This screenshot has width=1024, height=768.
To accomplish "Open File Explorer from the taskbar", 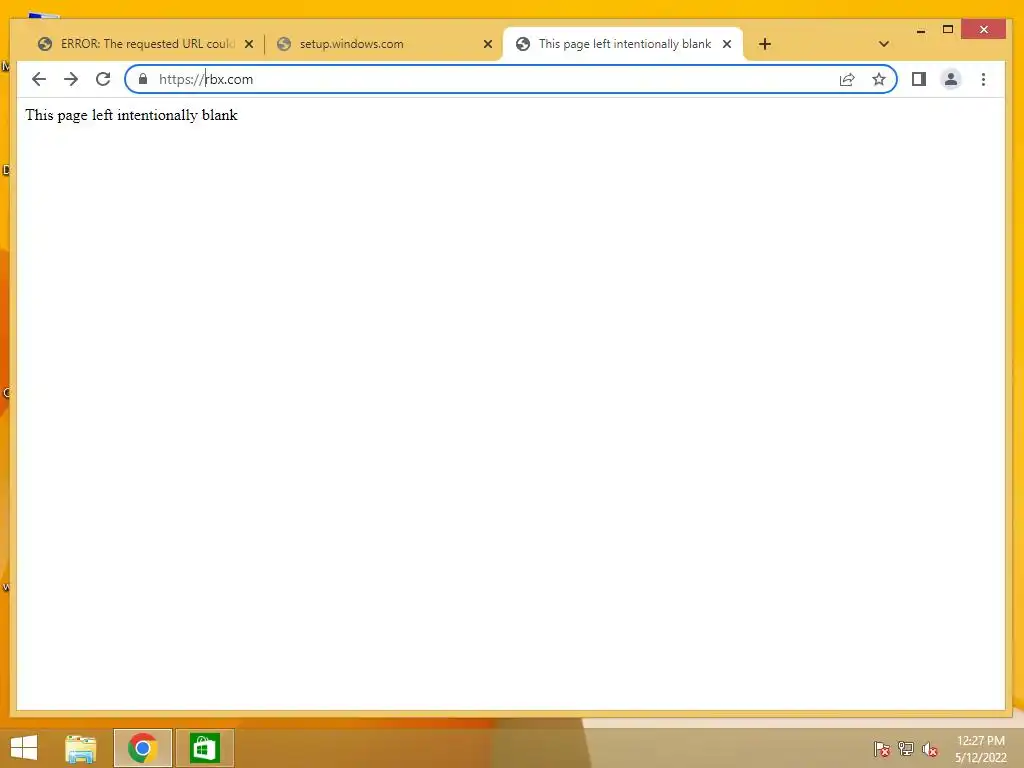I will (80, 748).
